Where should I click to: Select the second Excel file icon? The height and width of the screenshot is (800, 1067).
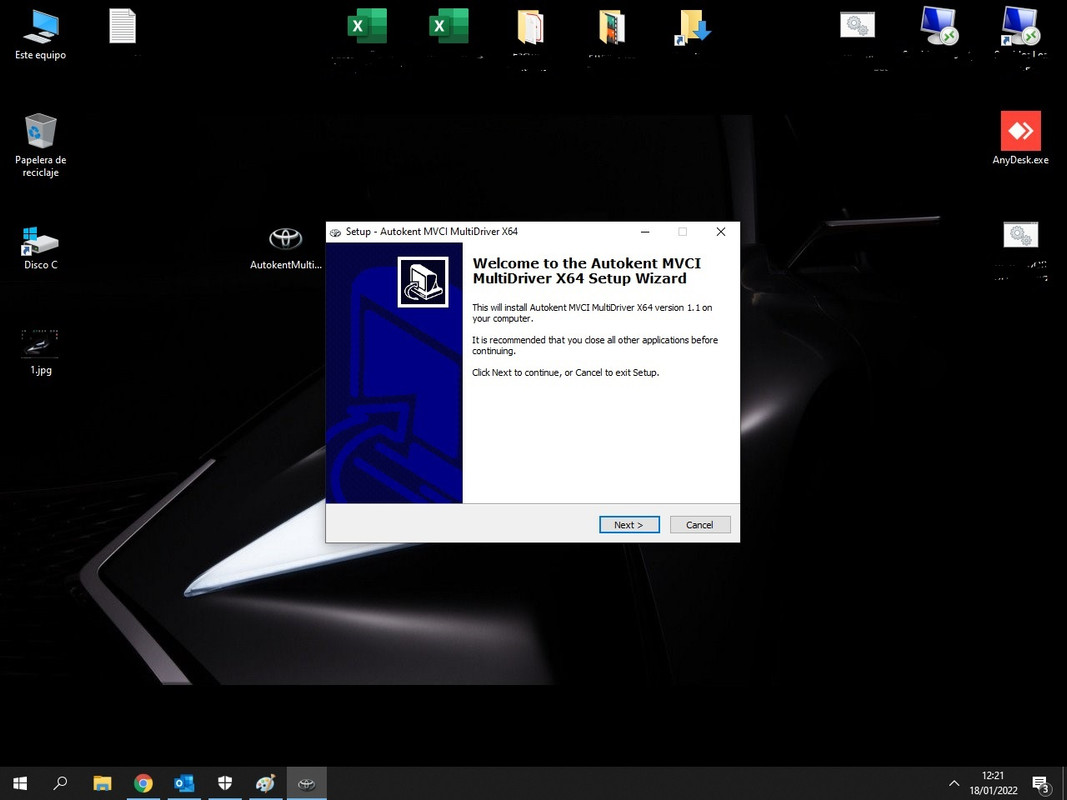448,27
